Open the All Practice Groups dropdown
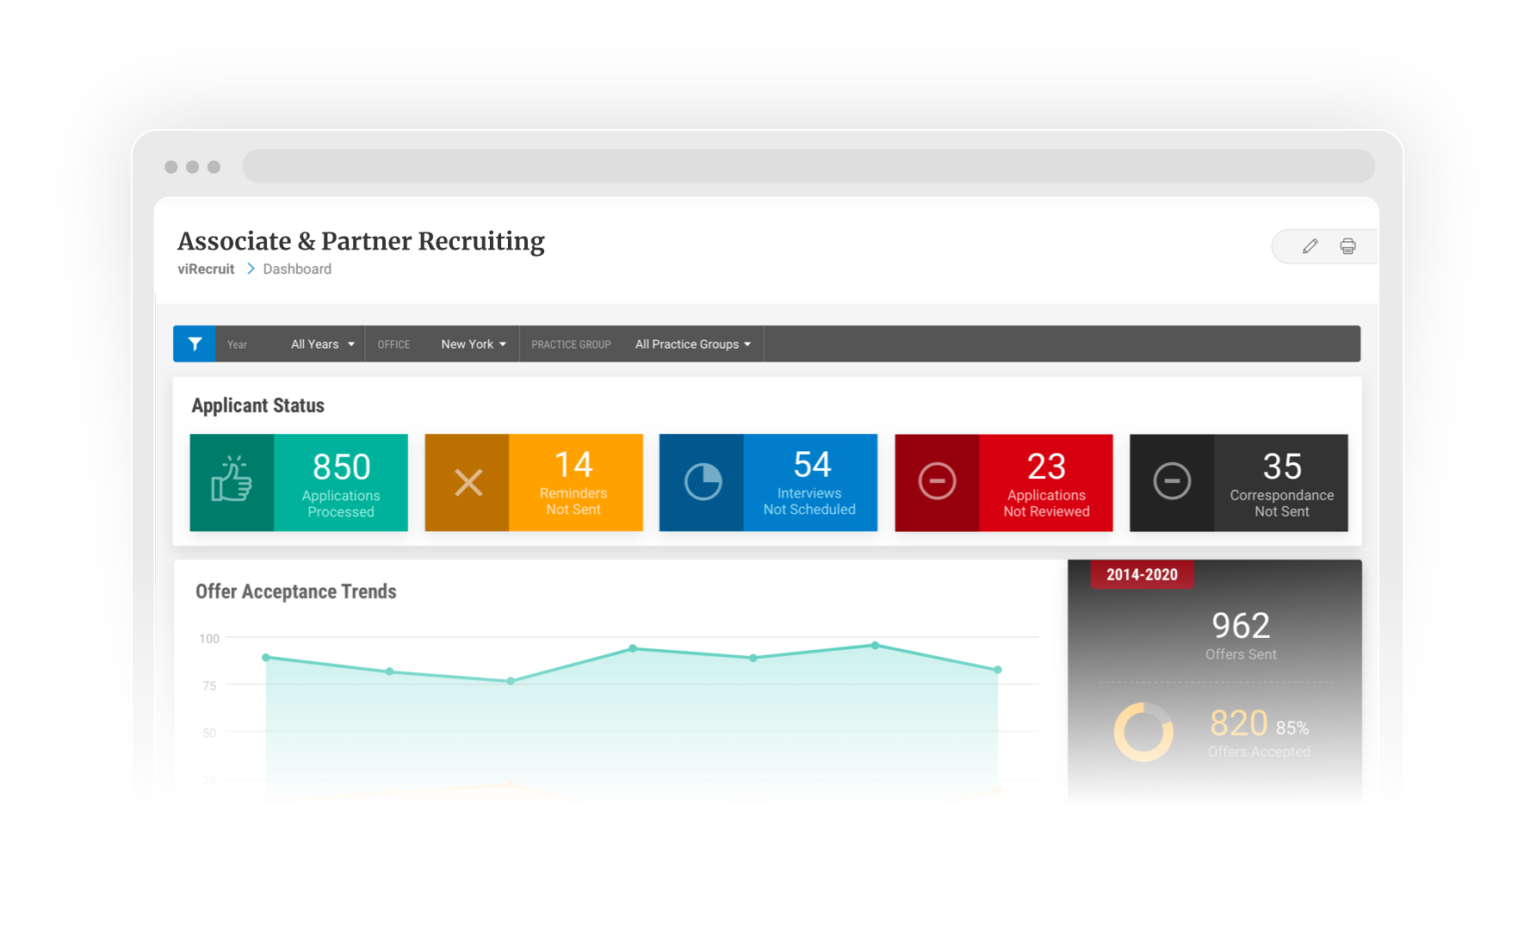This screenshot has height=947, width=1536. (x=693, y=344)
